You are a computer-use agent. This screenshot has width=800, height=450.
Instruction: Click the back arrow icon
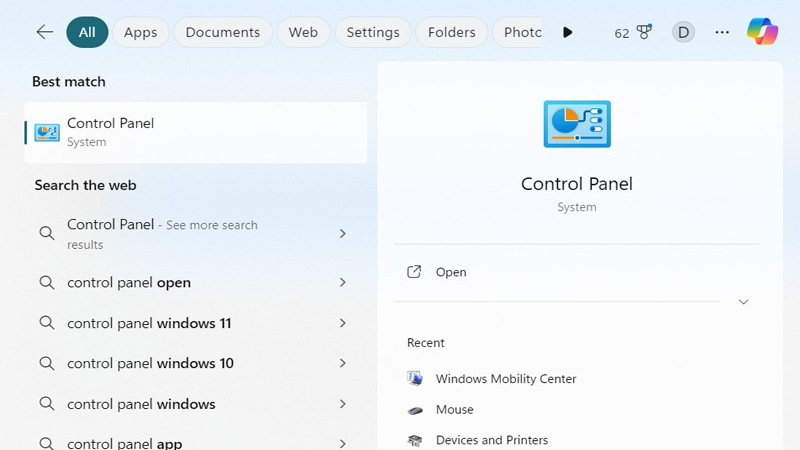click(44, 32)
